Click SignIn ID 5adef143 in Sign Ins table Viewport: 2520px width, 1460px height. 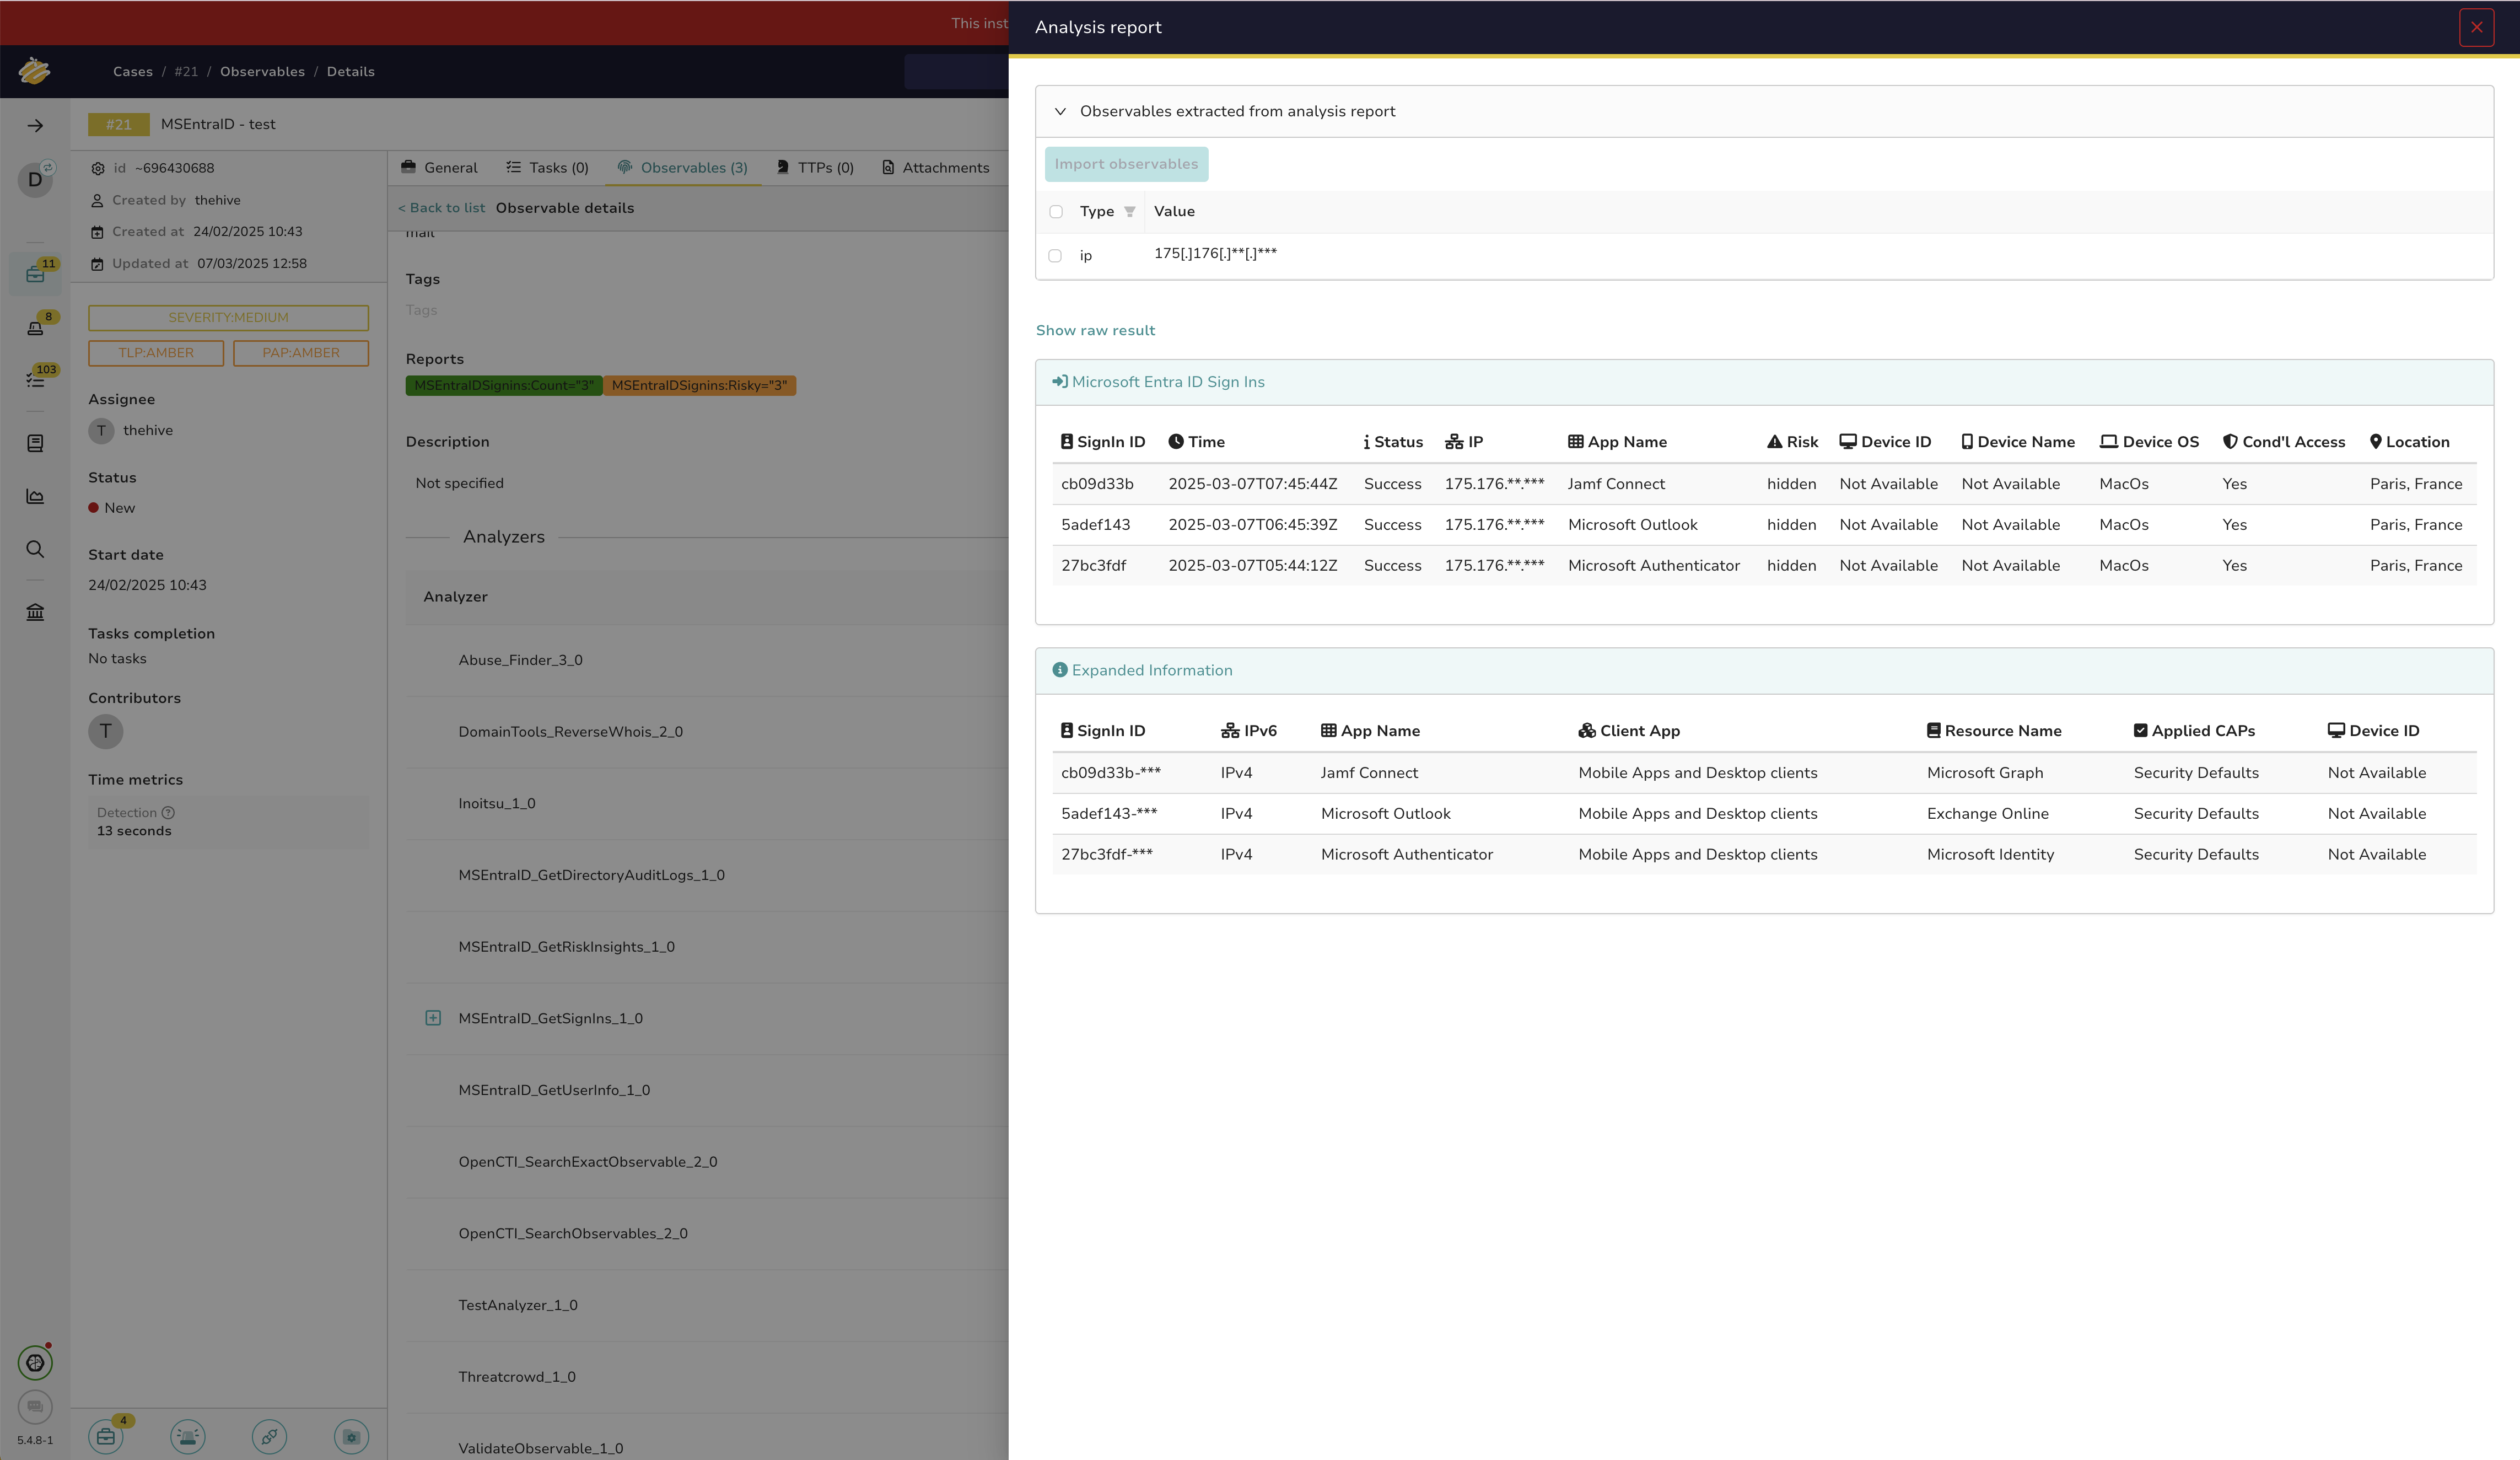pos(1096,525)
